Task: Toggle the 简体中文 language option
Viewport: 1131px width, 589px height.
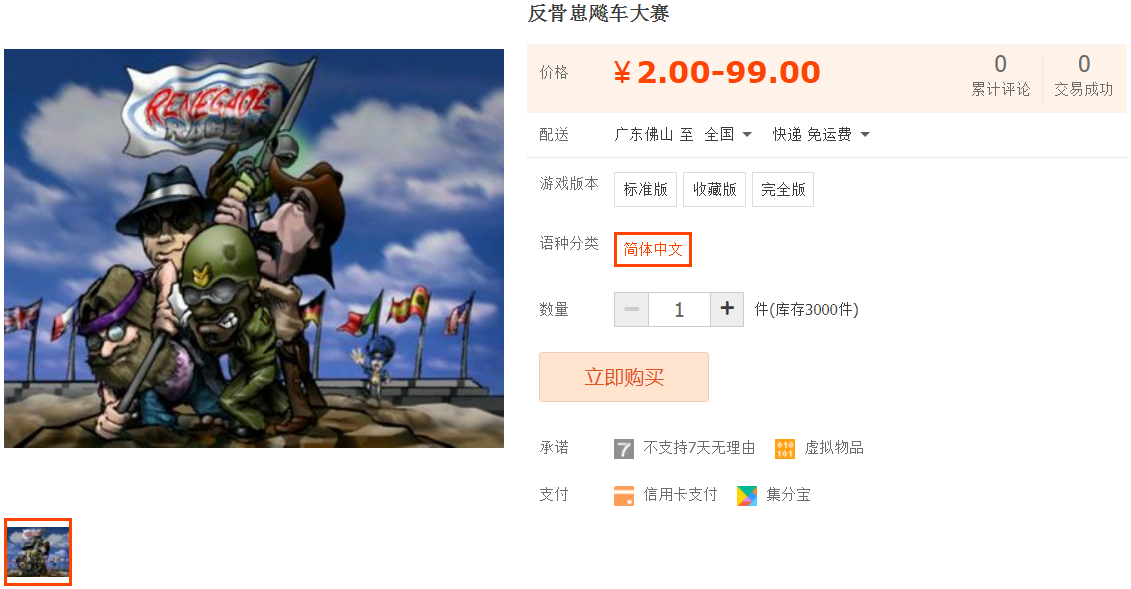Action: [x=653, y=249]
